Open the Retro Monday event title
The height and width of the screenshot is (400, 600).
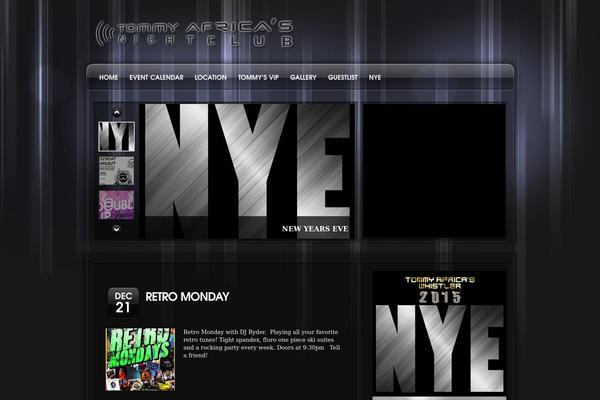[x=187, y=297]
